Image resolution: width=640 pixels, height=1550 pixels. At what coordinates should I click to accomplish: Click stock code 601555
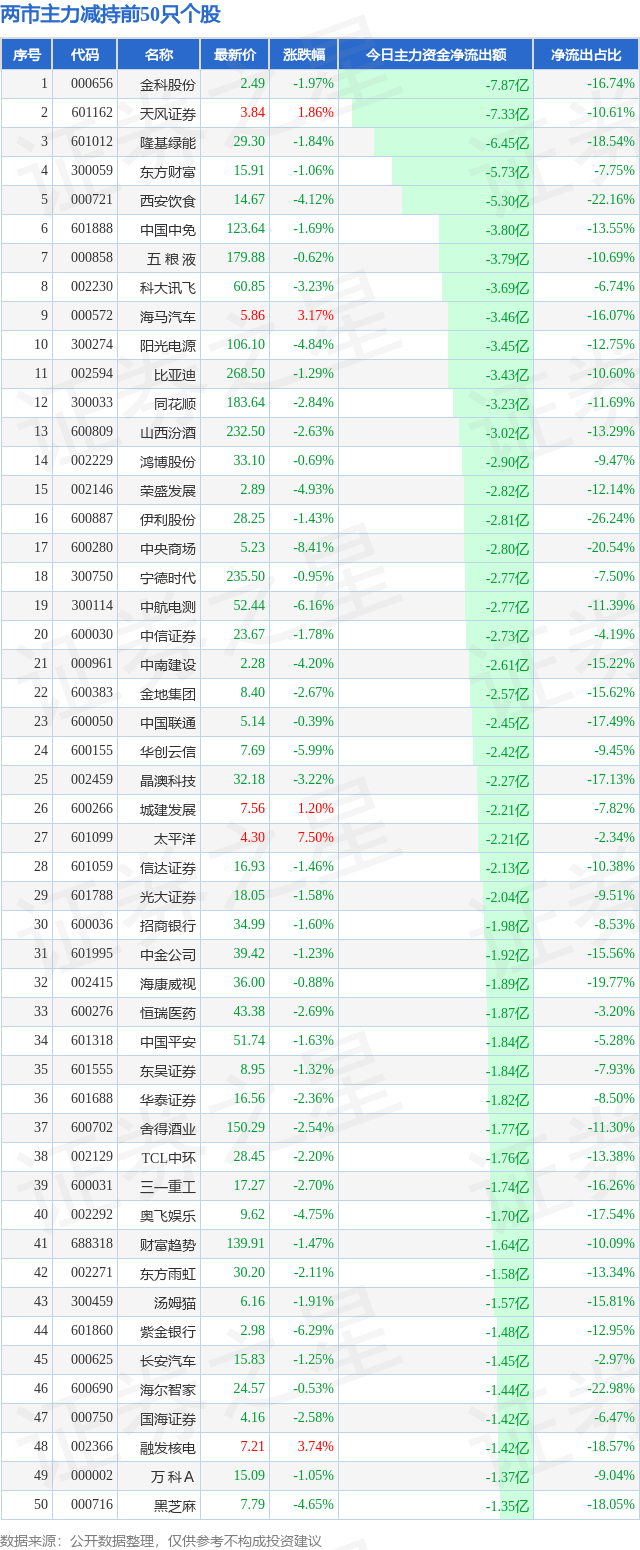pos(92,1070)
